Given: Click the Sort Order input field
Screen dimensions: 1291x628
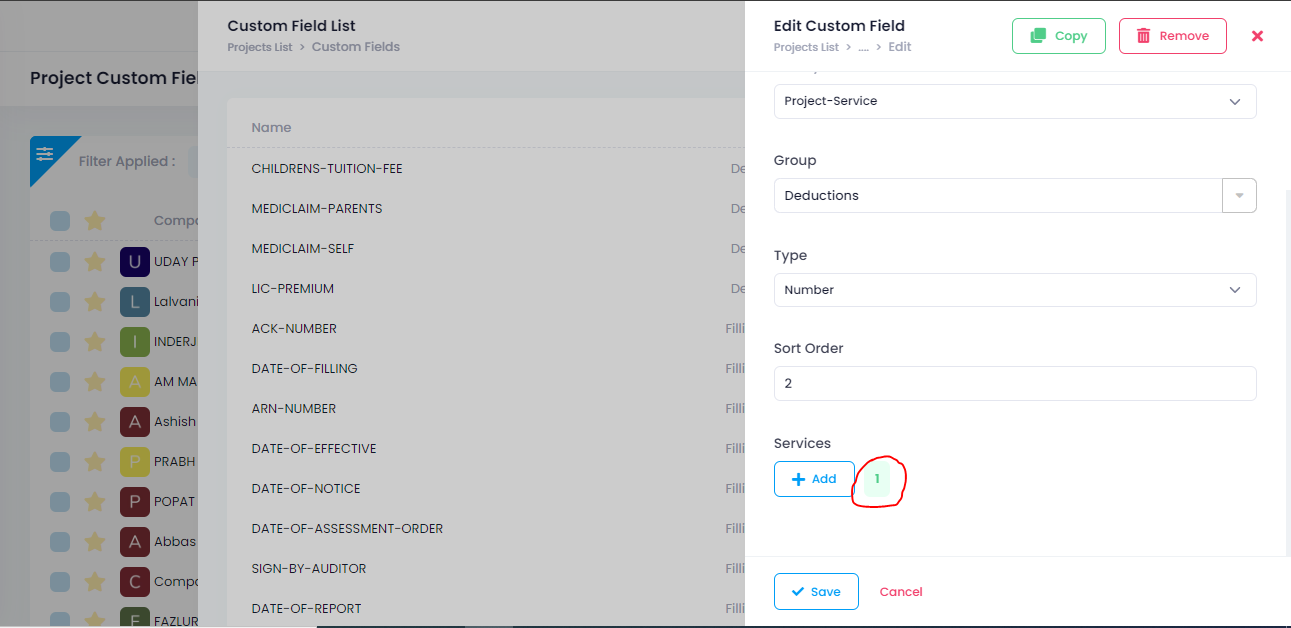Looking at the screenshot, I should point(1014,383).
